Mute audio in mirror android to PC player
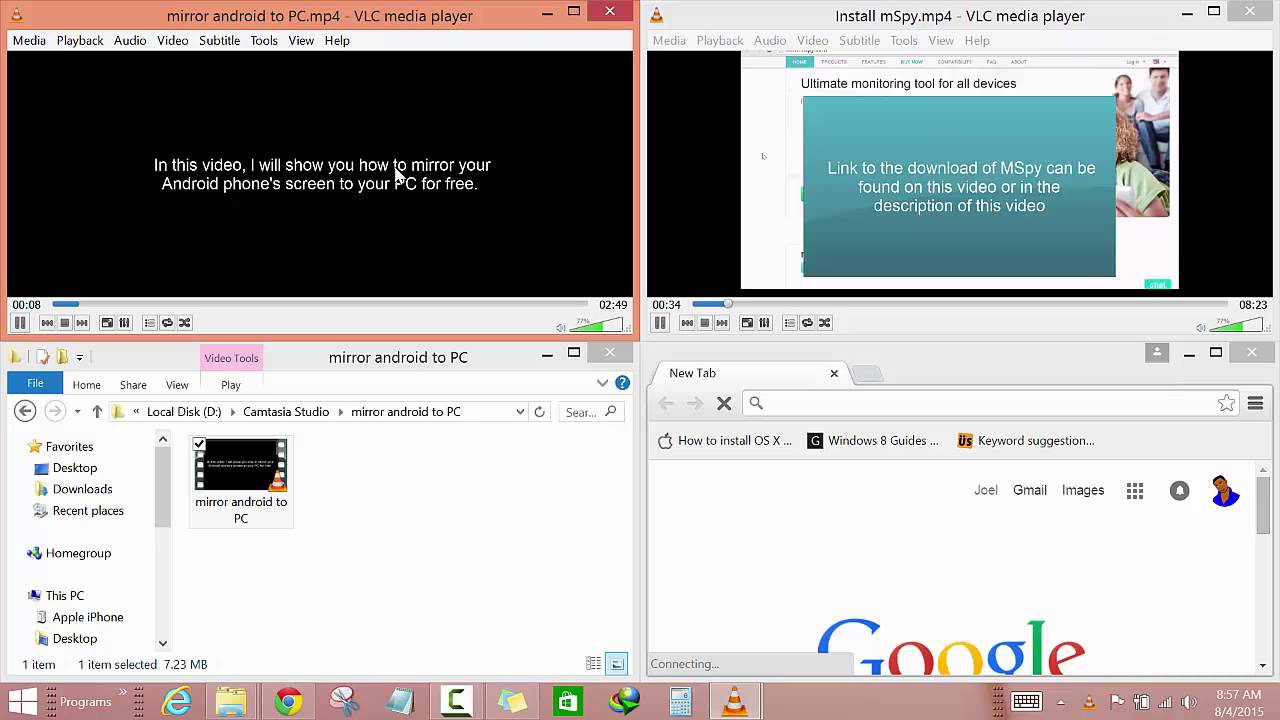 coord(561,327)
